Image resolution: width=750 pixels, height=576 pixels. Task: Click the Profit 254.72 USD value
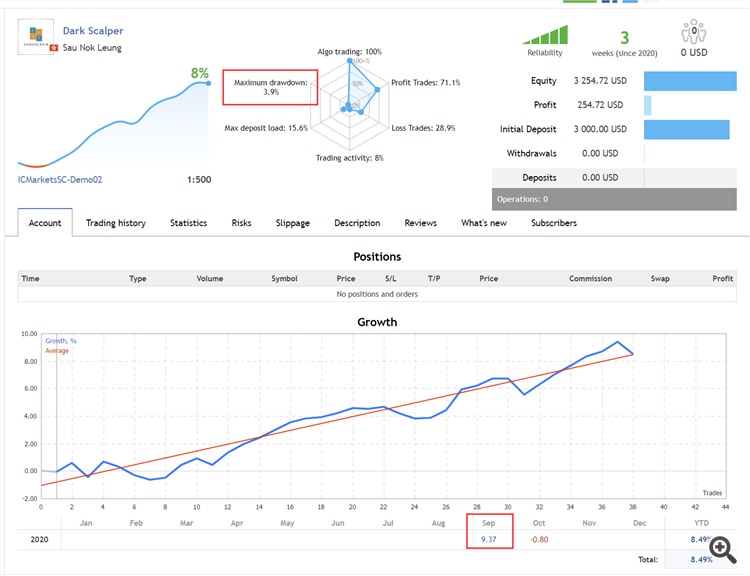tap(600, 105)
